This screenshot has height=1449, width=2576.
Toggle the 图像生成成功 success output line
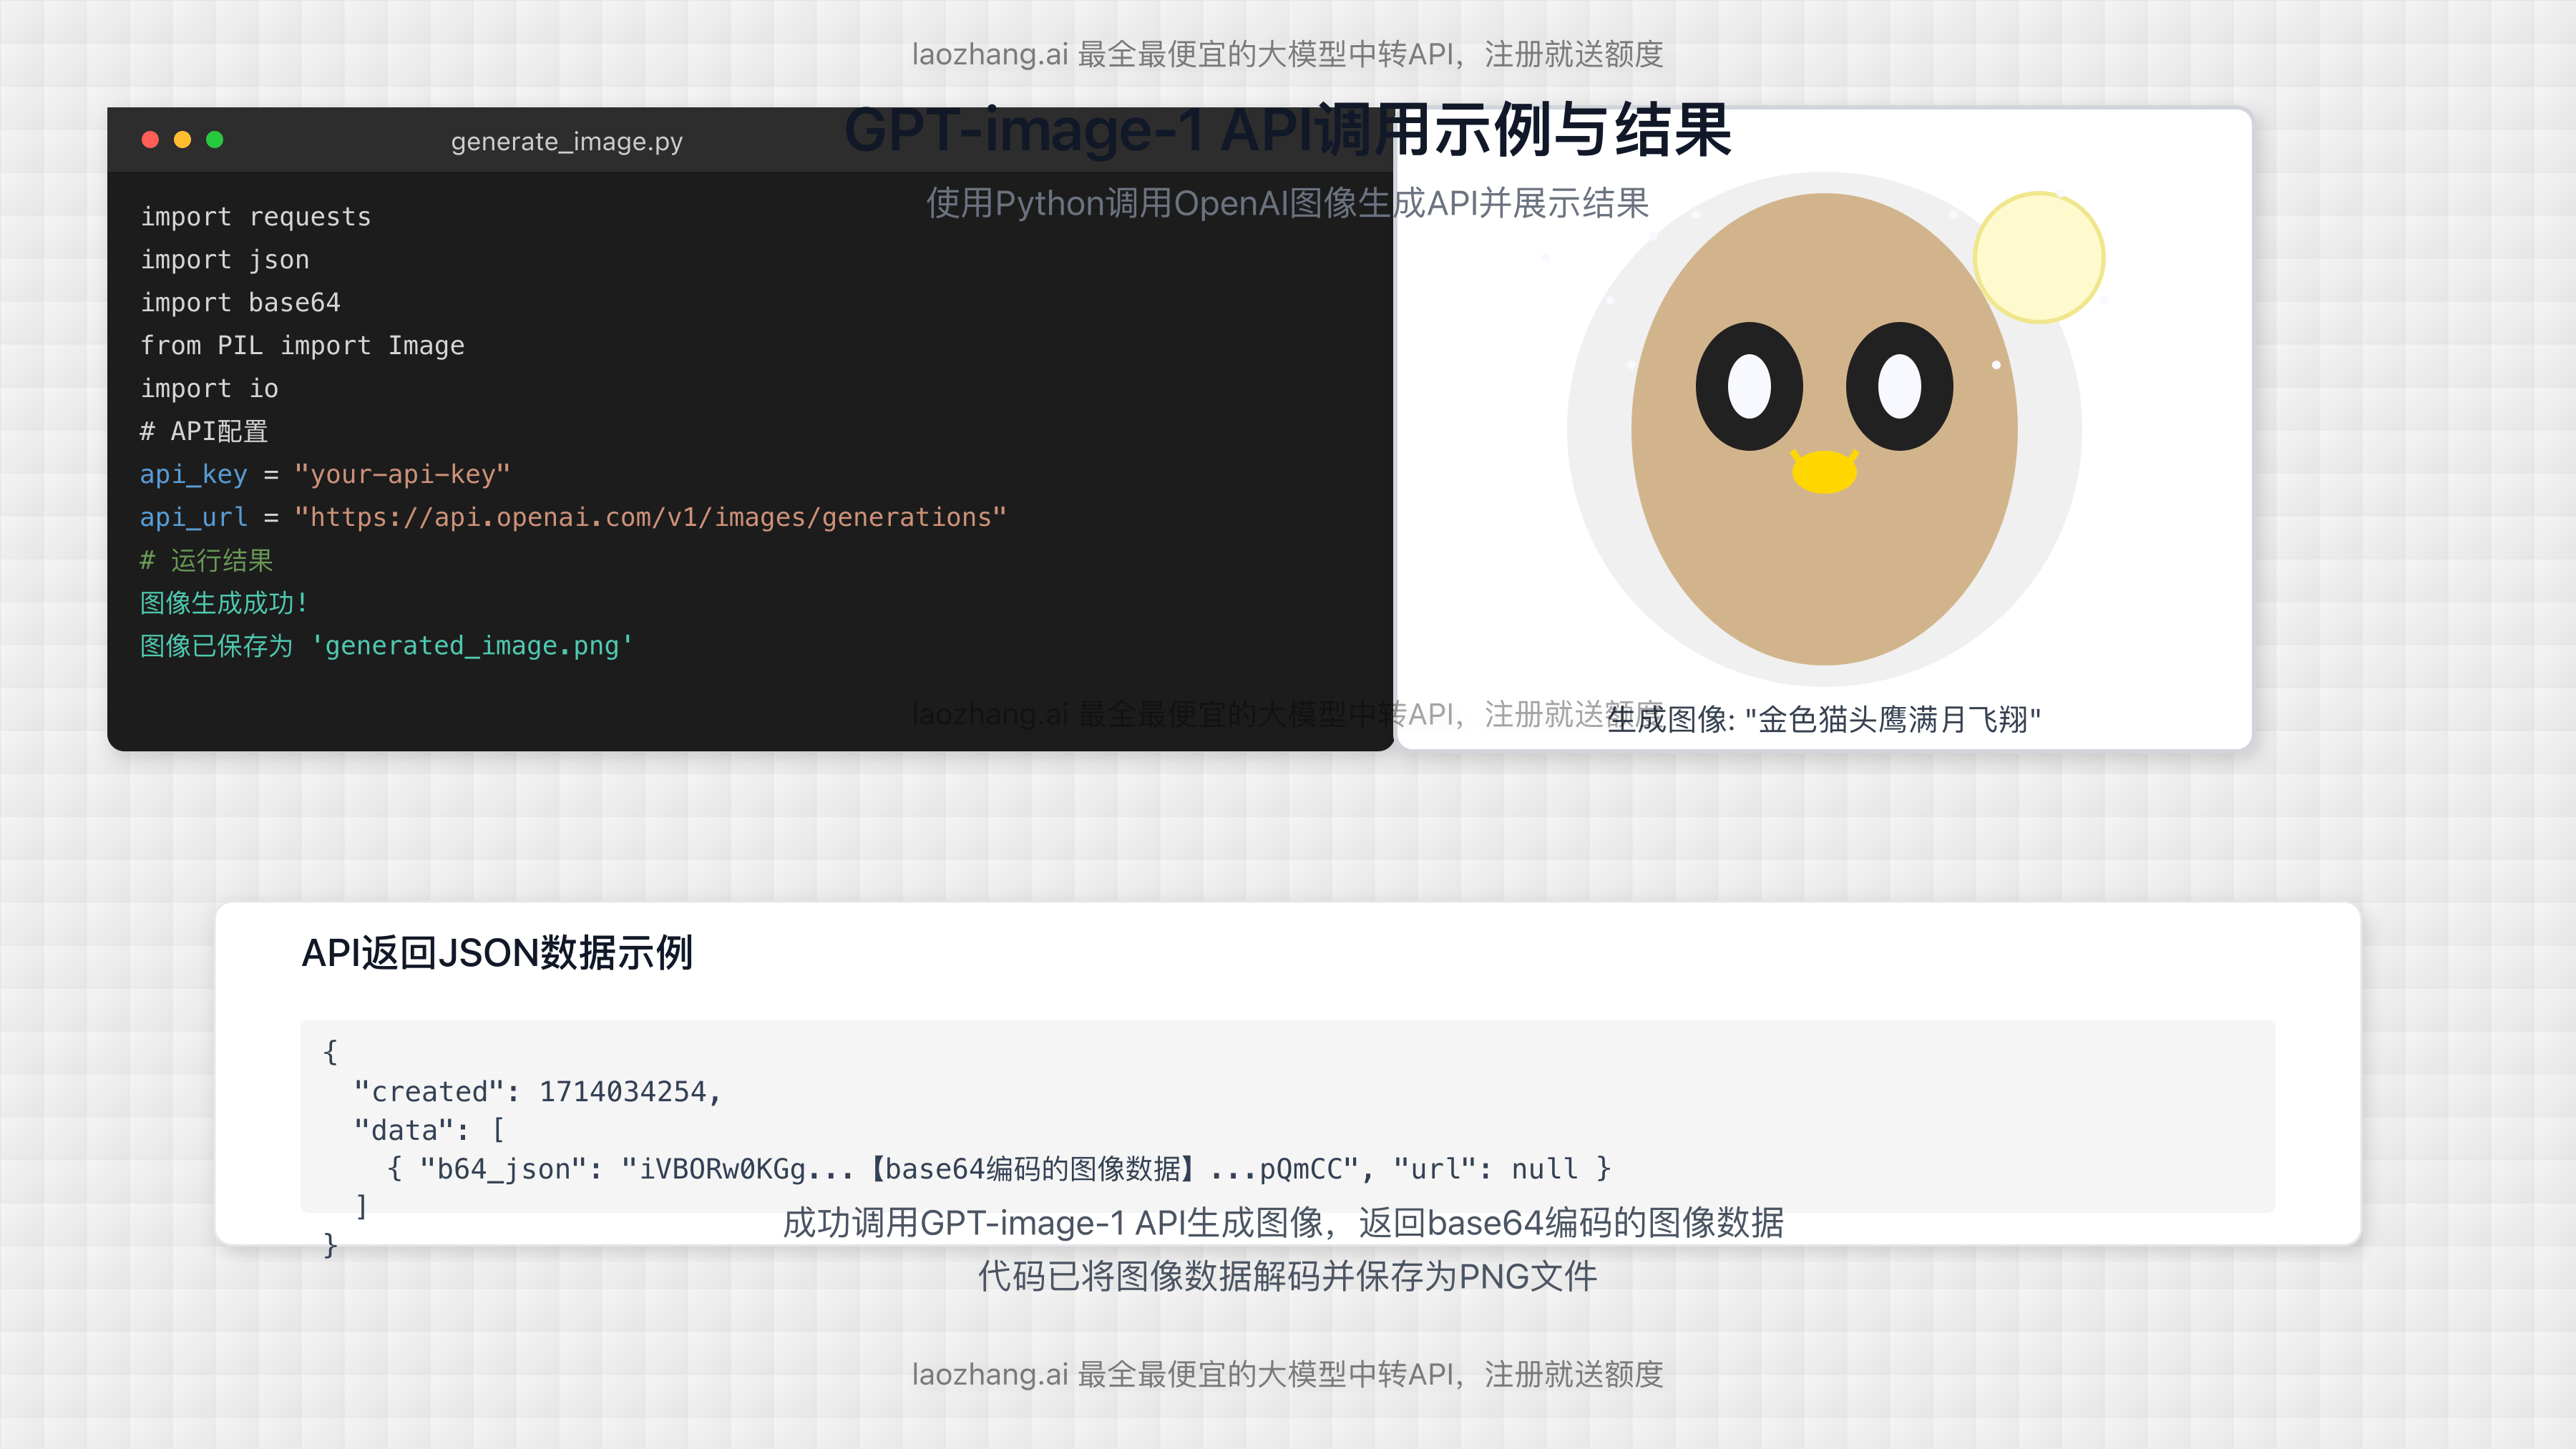coord(223,603)
